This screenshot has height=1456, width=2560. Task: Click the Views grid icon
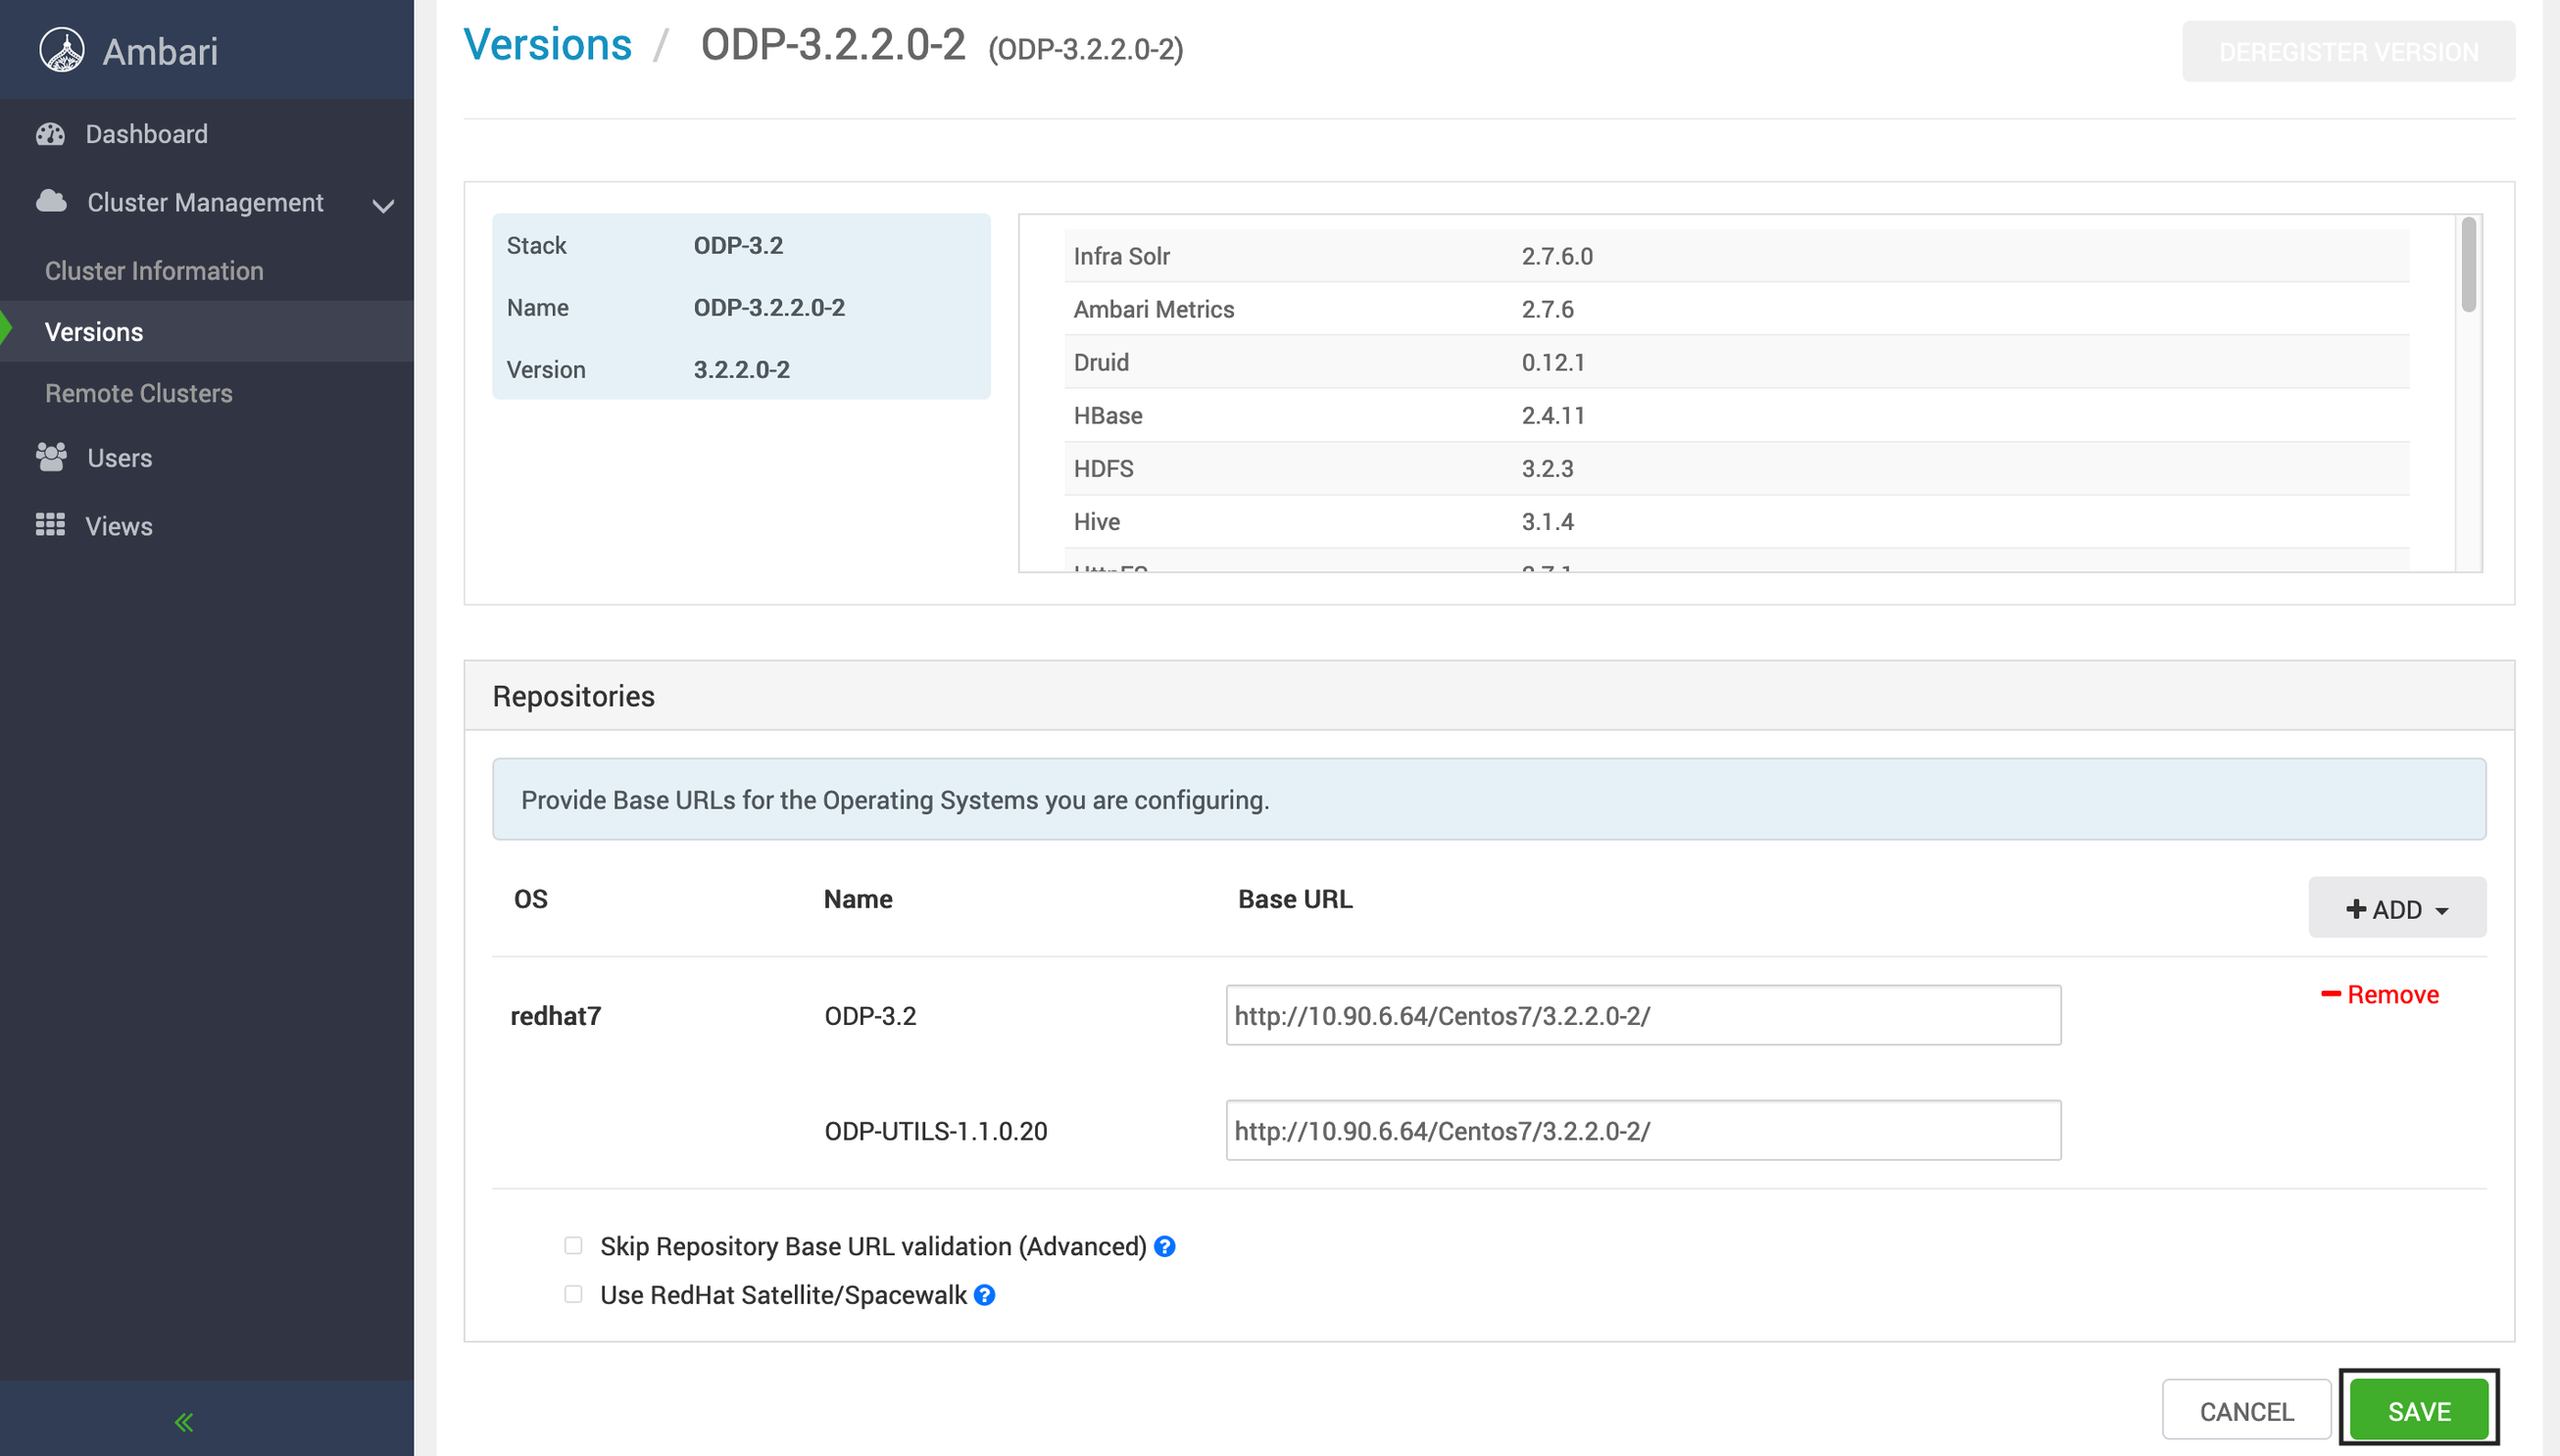click(x=50, y=525)
